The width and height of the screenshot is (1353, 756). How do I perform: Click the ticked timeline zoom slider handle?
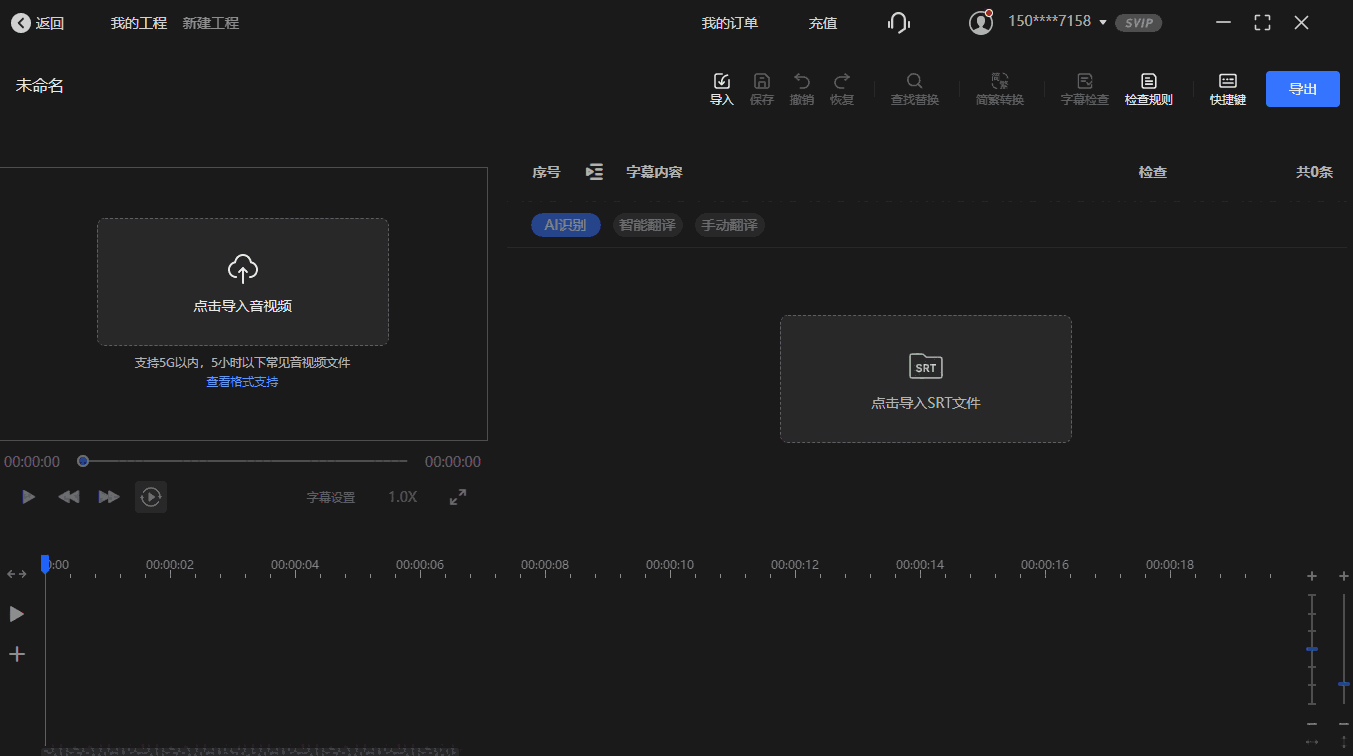[x=1312, y=649]
